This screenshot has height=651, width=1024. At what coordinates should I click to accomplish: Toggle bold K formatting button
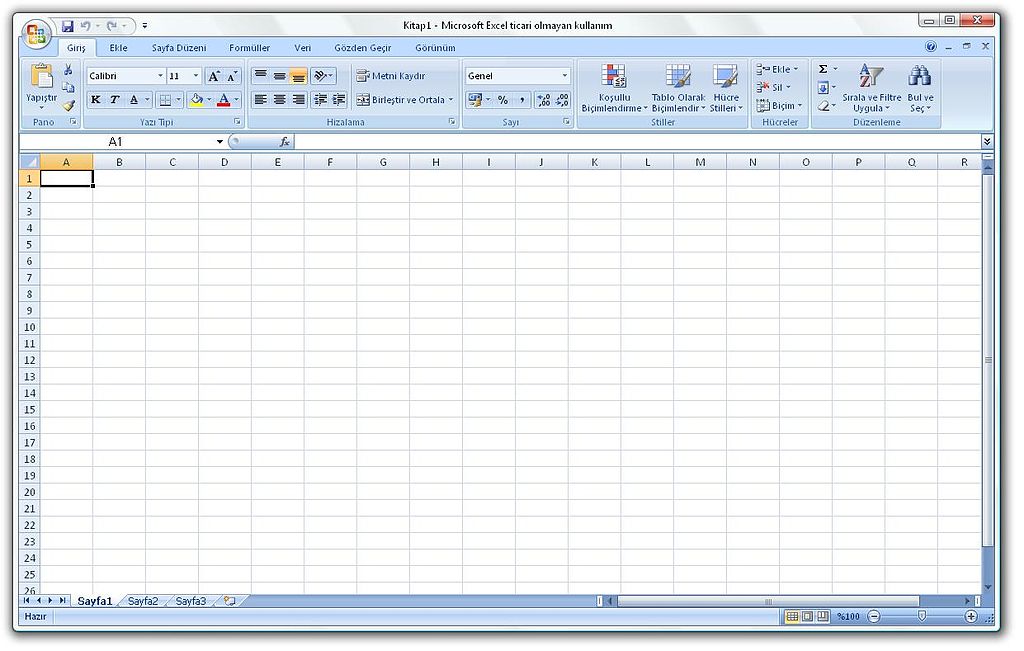(96, 100)
